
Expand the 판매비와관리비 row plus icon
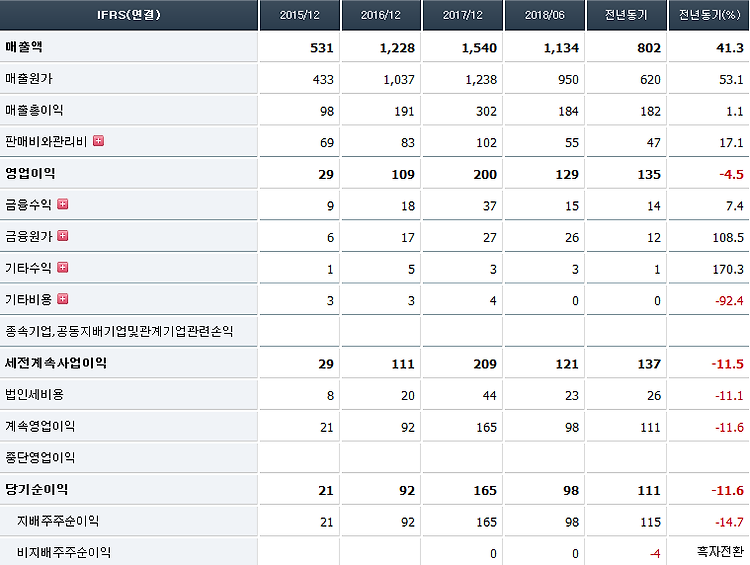(x=99, y=141)
